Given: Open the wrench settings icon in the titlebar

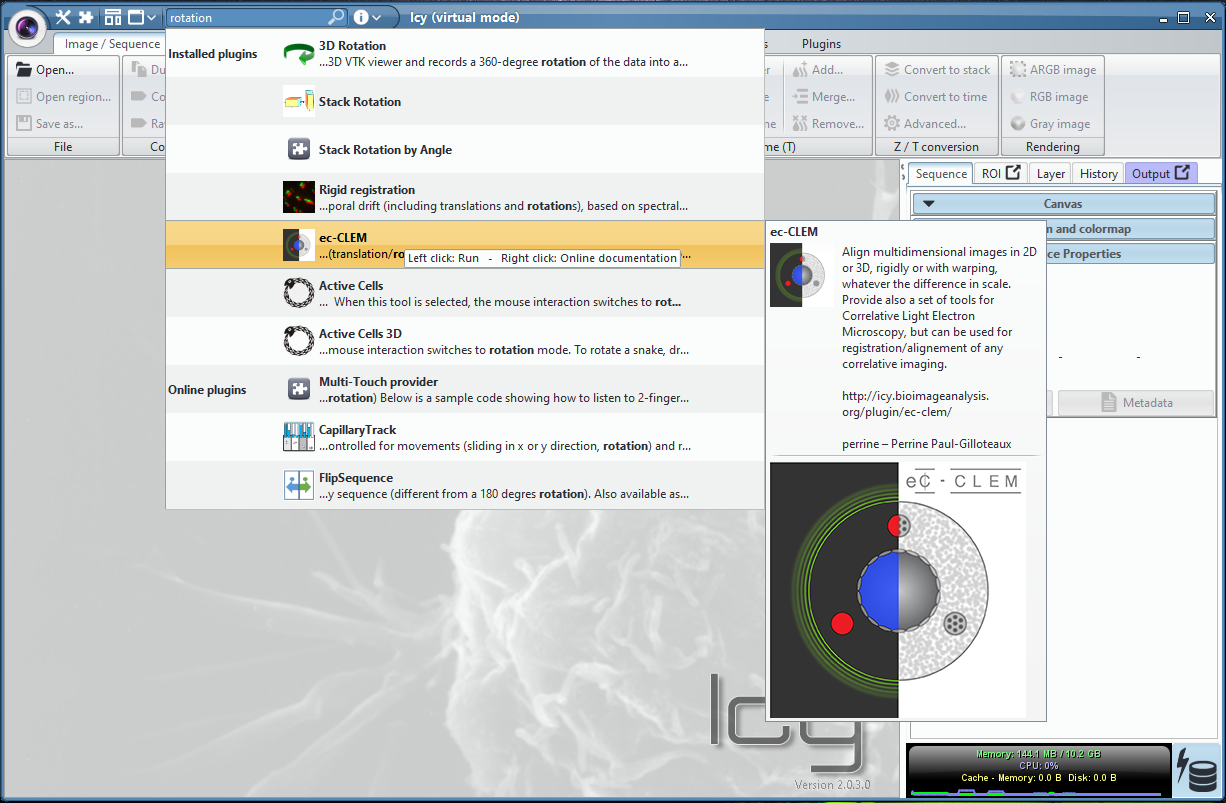Looking at the screenshot, I should coord(64,17).
